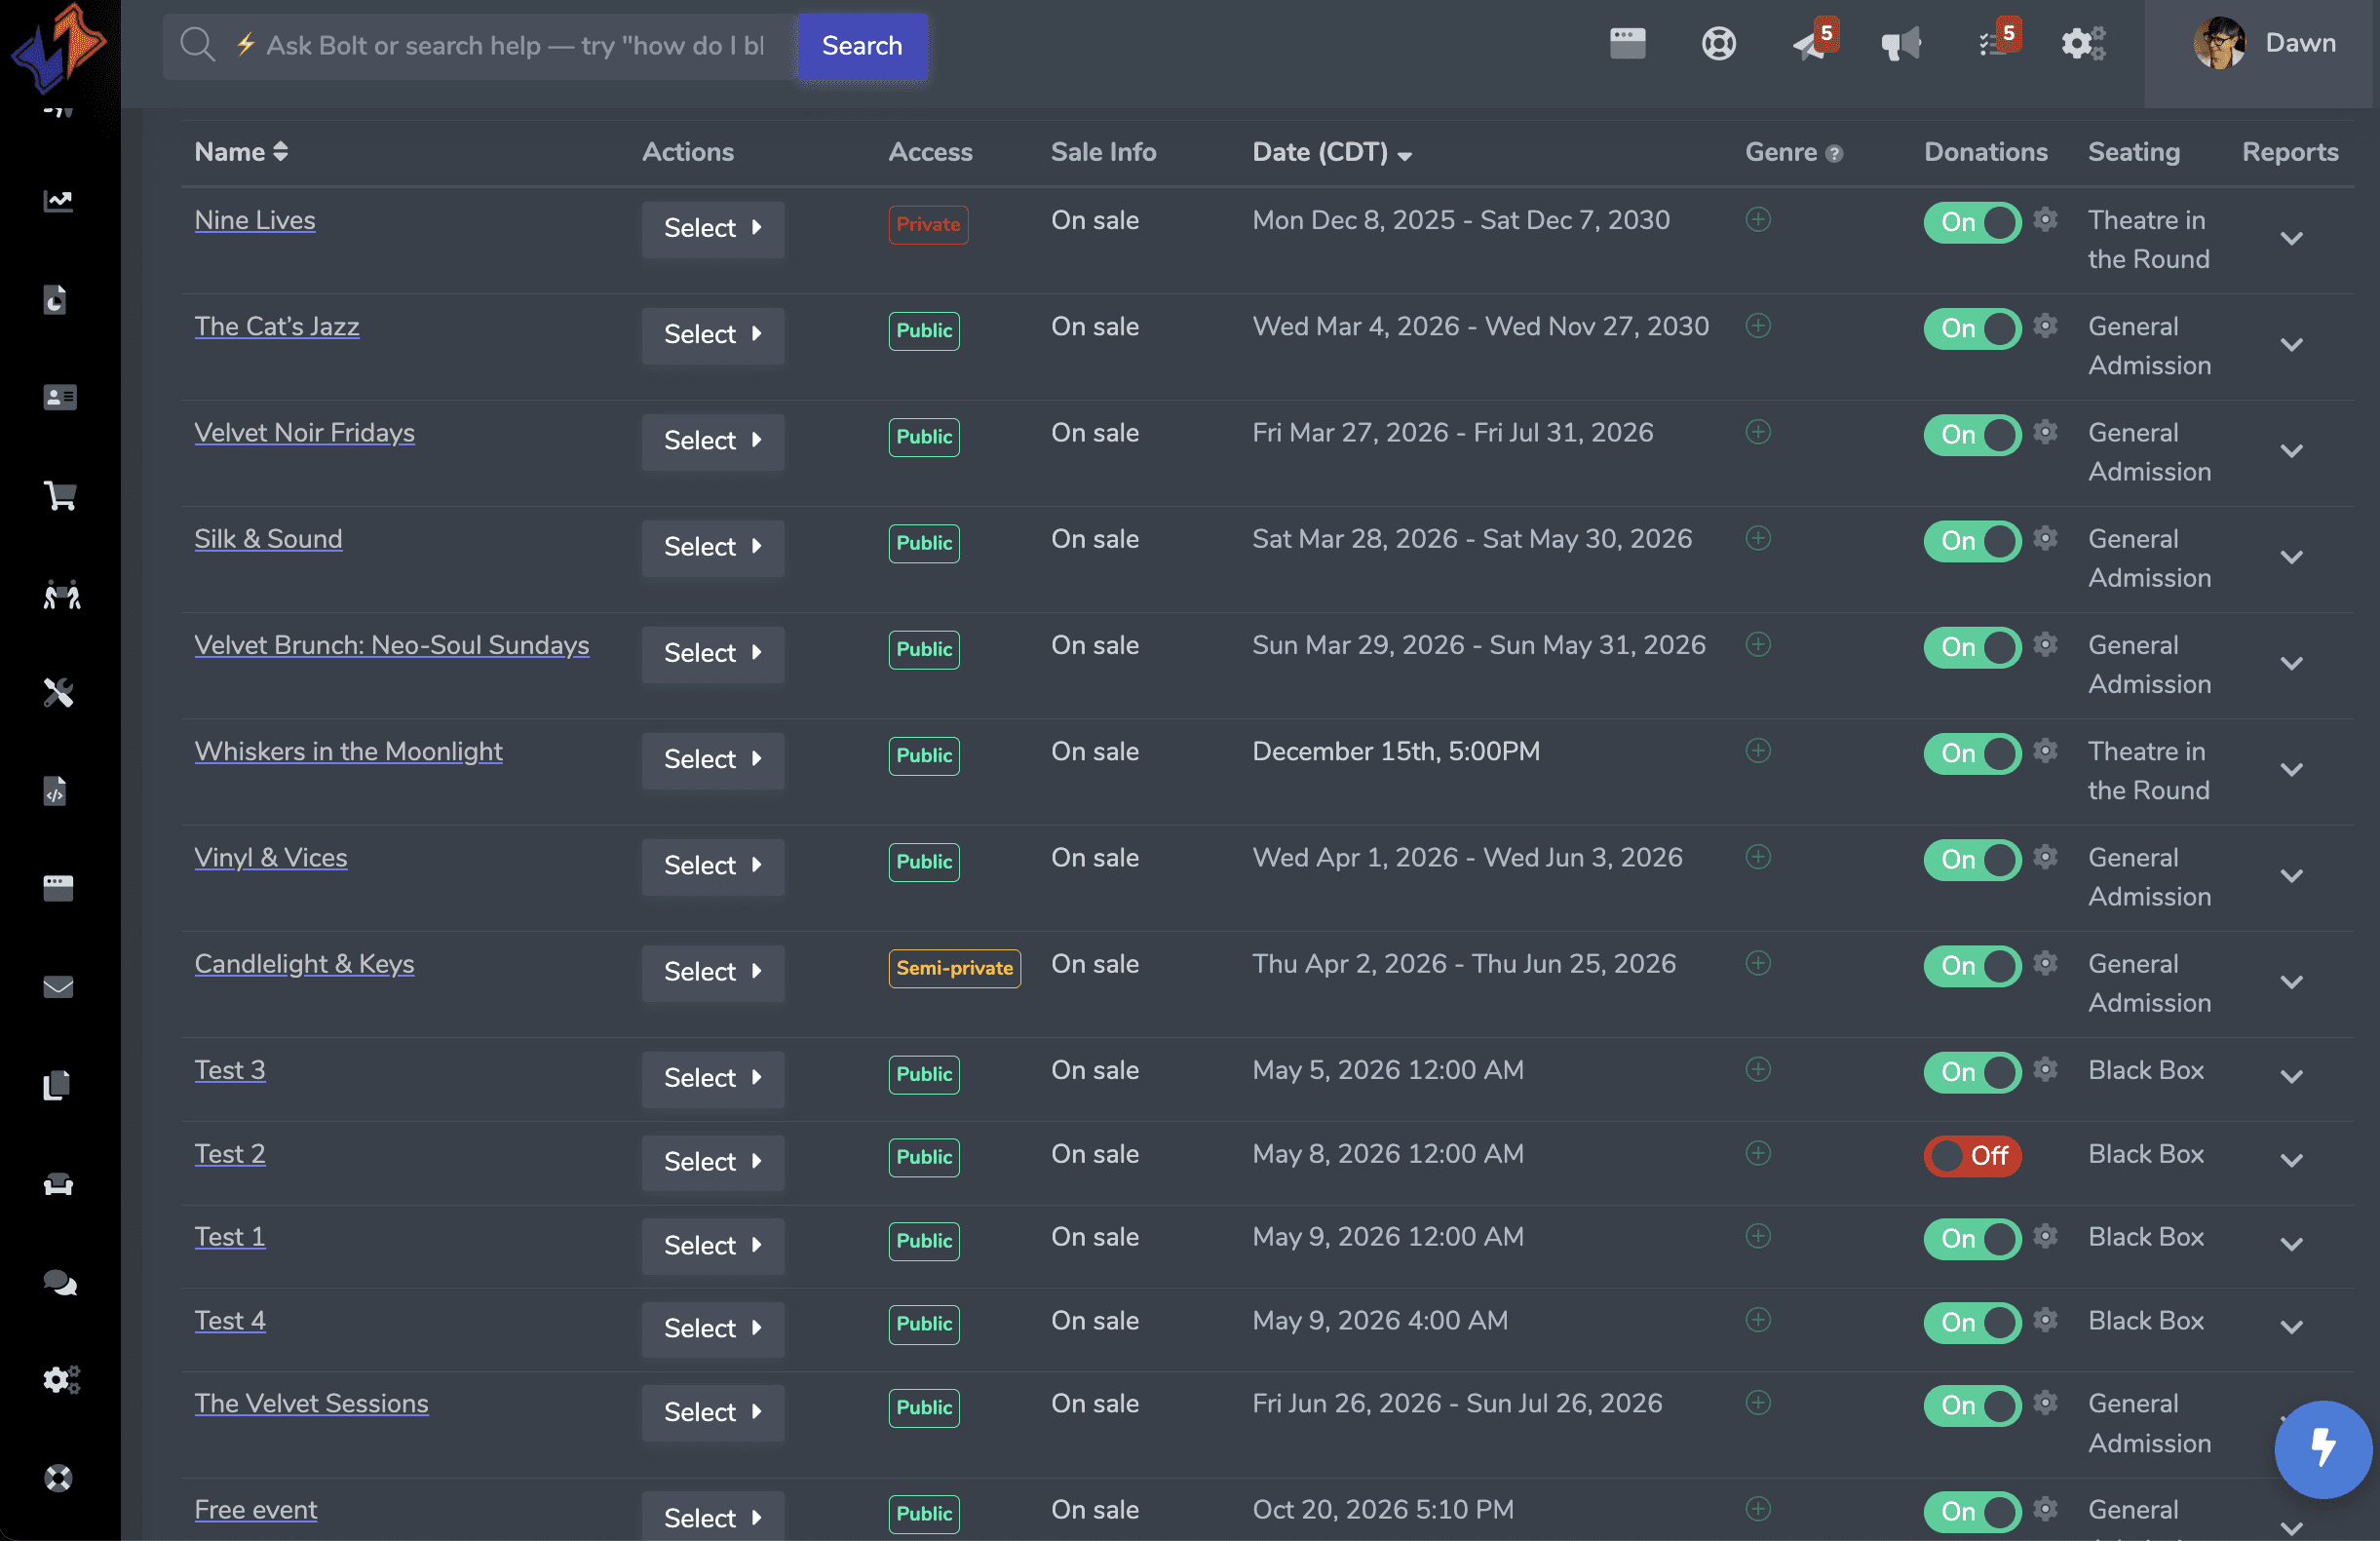The height and width of the screenshot is (1541, 2380).
Task: Open the sidebar settings gears icon
Action: [61, 1380]
